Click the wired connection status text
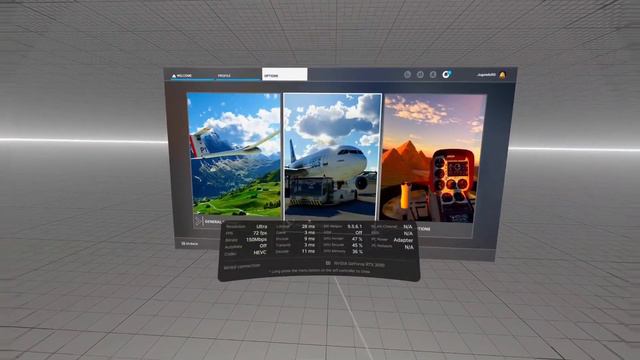Image resolution: width=640 pixels, height=360 pixels. coord(242,266)
